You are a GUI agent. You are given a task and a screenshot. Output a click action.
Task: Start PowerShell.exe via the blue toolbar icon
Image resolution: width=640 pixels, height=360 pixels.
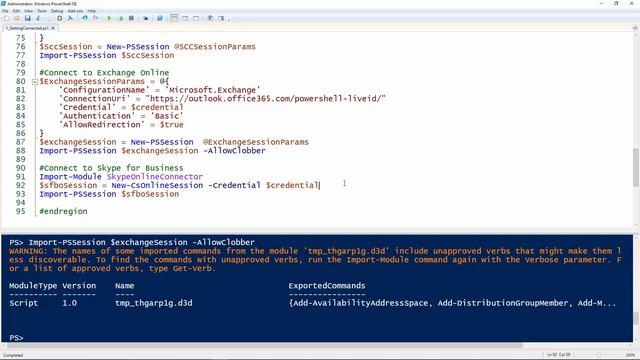(160, 18)
